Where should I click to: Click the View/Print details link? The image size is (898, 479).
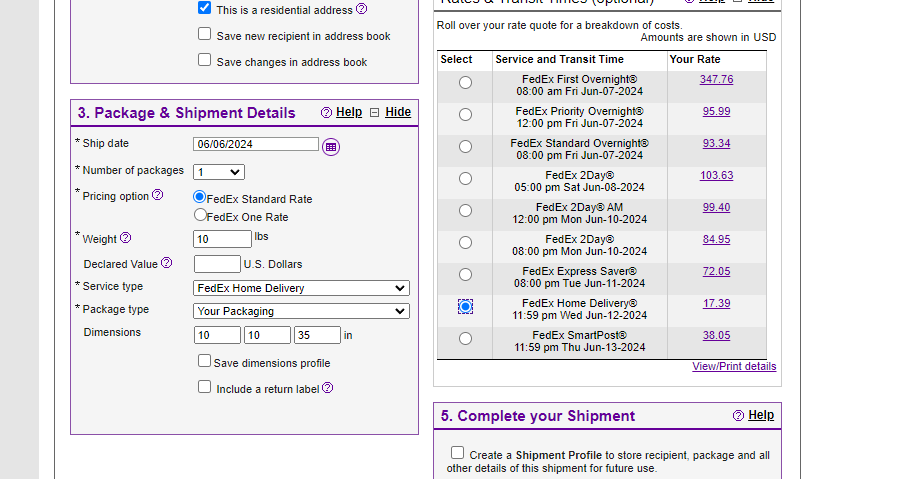[x=734, y=367]
